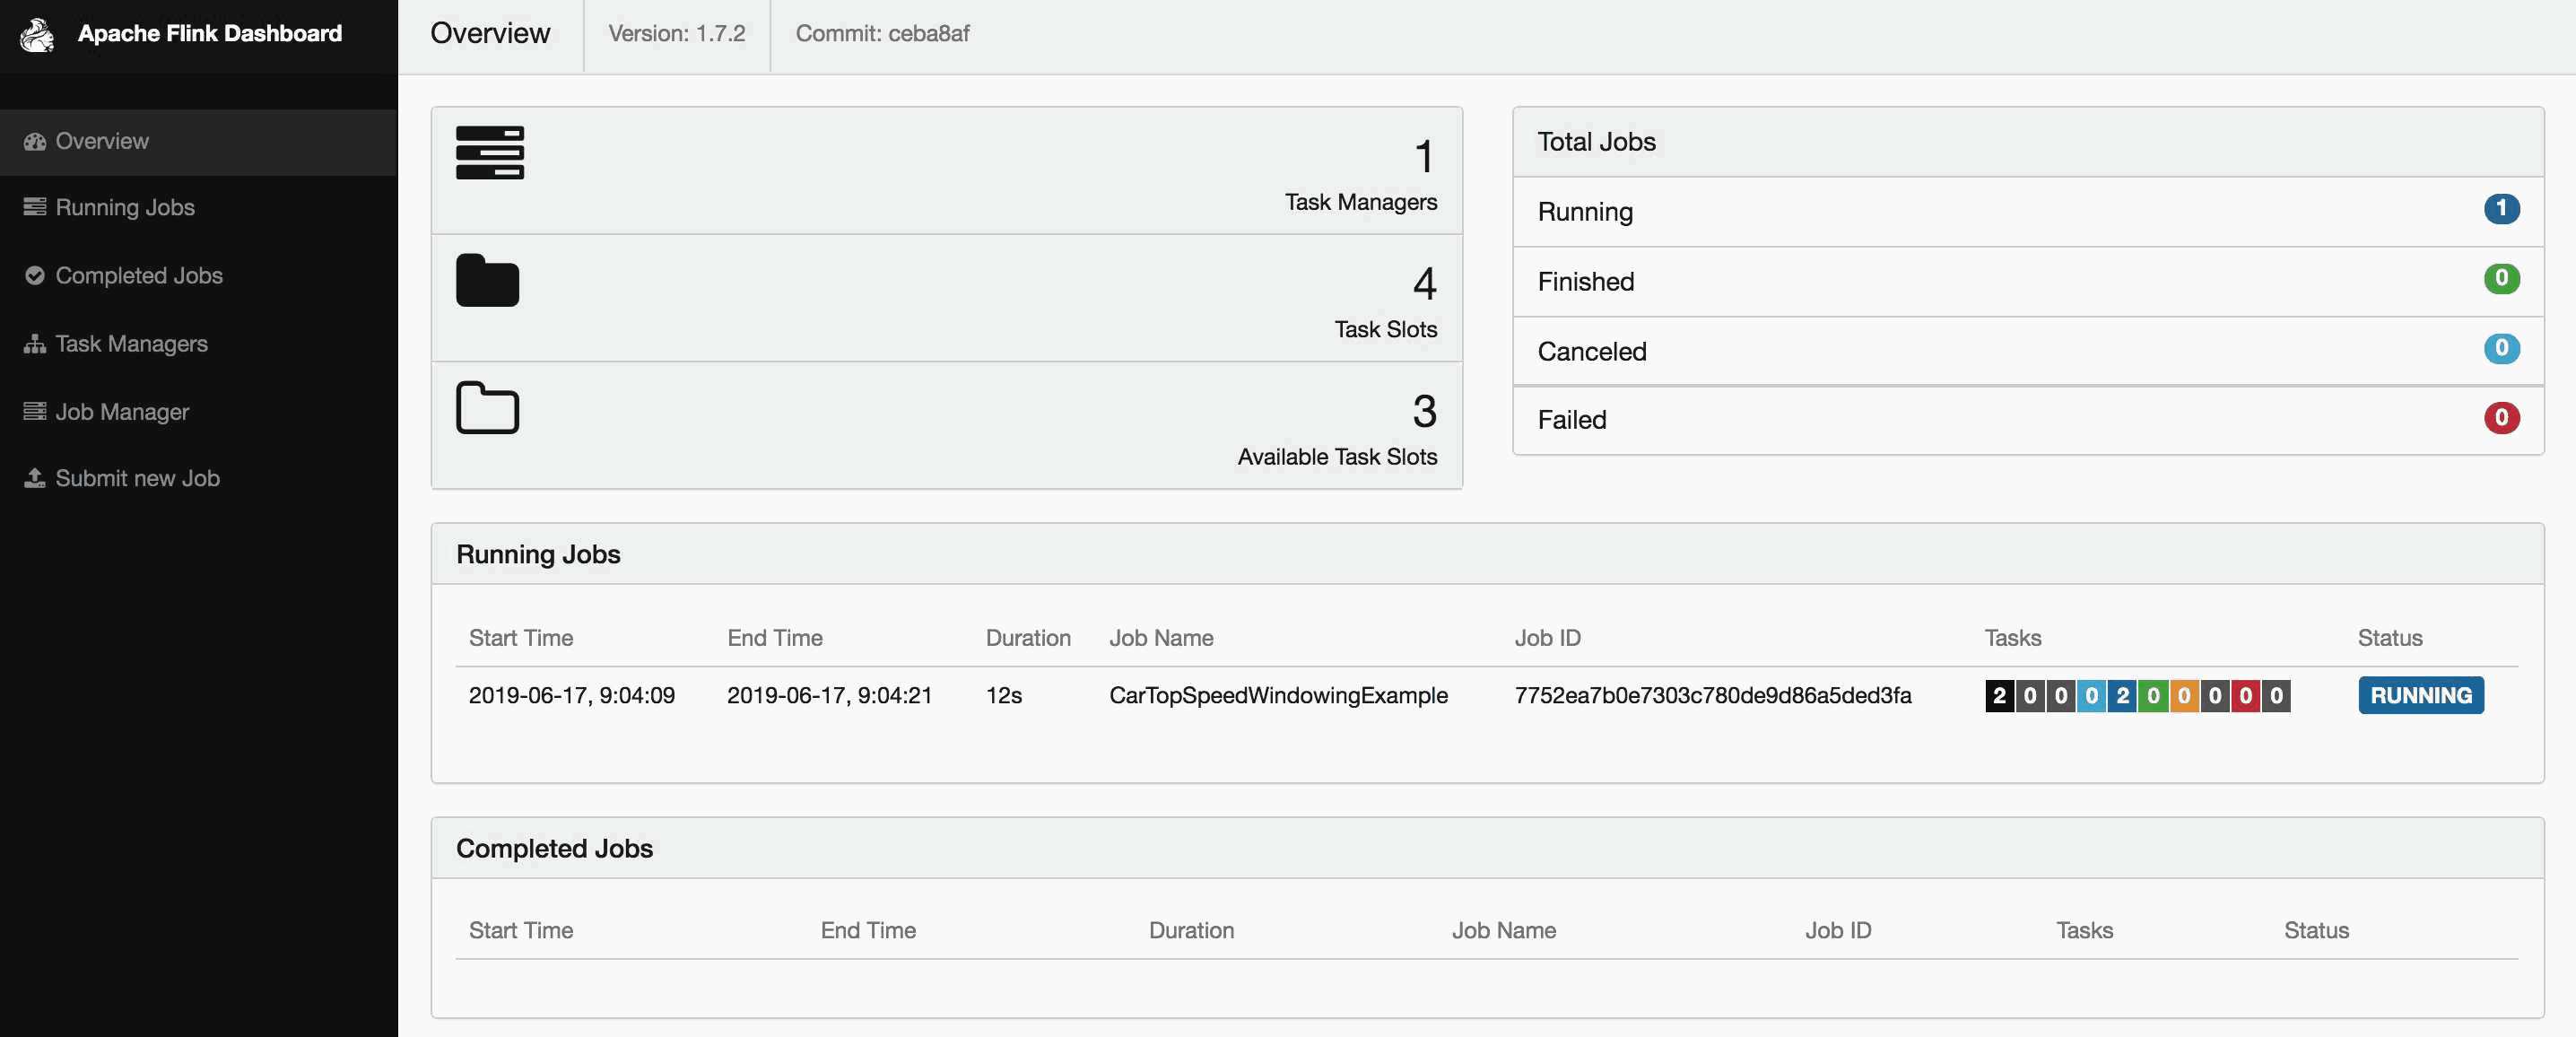Screen dimensions: 2576x1037
Task: Click the Apache Flink squirrel logo
Action: [x=37, y=35]
